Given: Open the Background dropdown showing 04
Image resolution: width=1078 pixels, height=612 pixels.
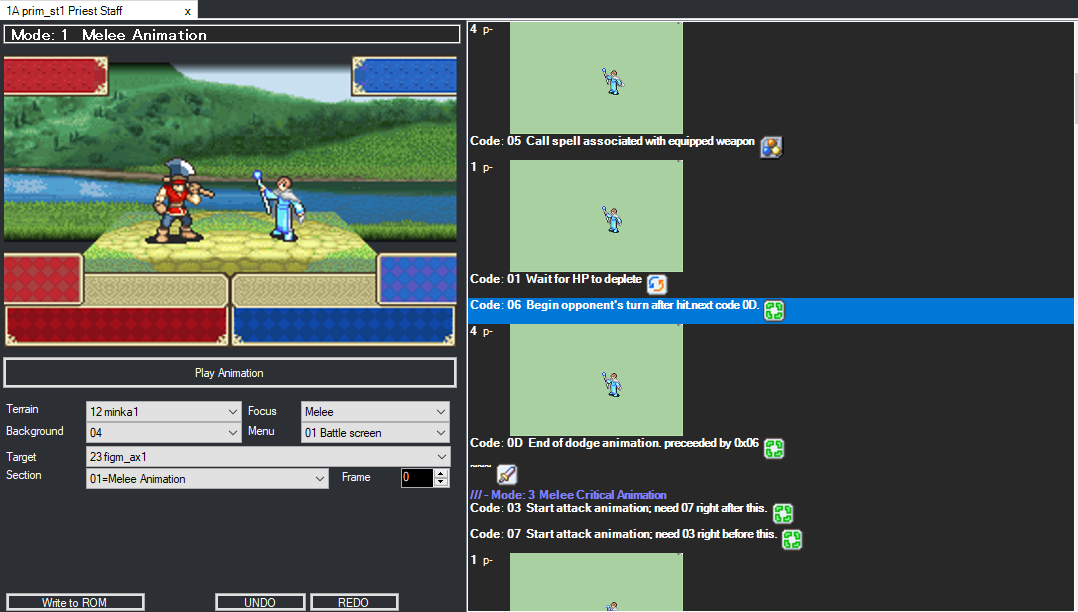Looking at the screenshot, I should pyautogui.click(x=164, y=433).
